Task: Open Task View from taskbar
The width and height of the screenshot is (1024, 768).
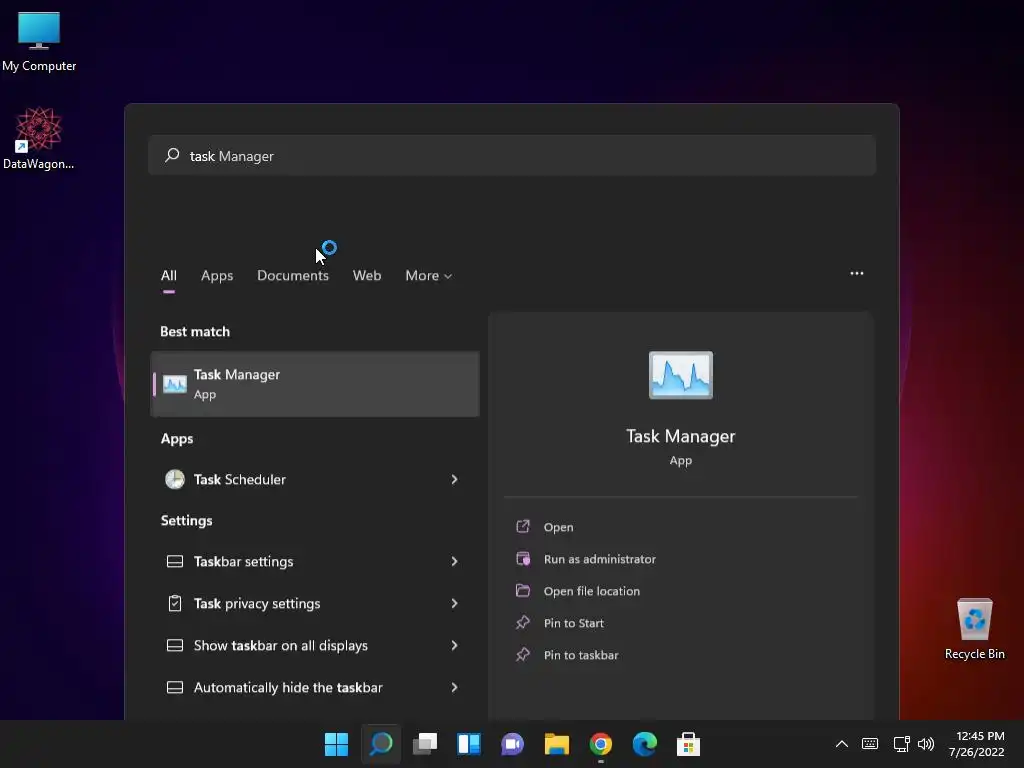Action: [425, 744]
